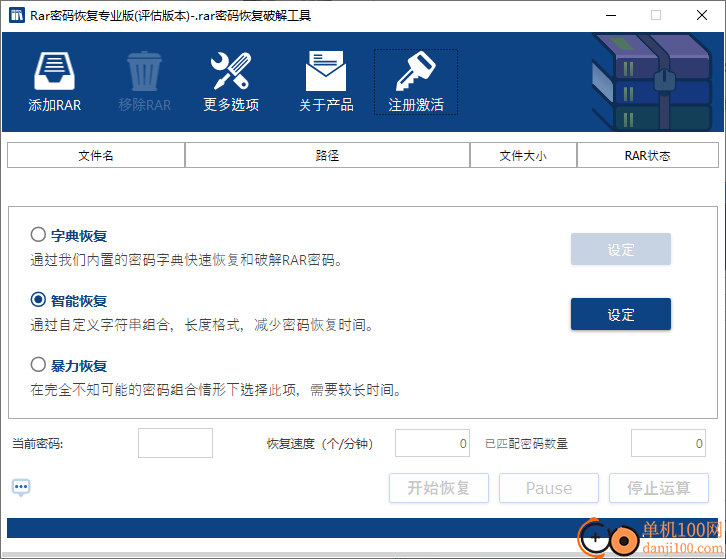This screenshot has height=559, width=726.
Task: Open 更多选项 tools icon
Action: point(231,70)
